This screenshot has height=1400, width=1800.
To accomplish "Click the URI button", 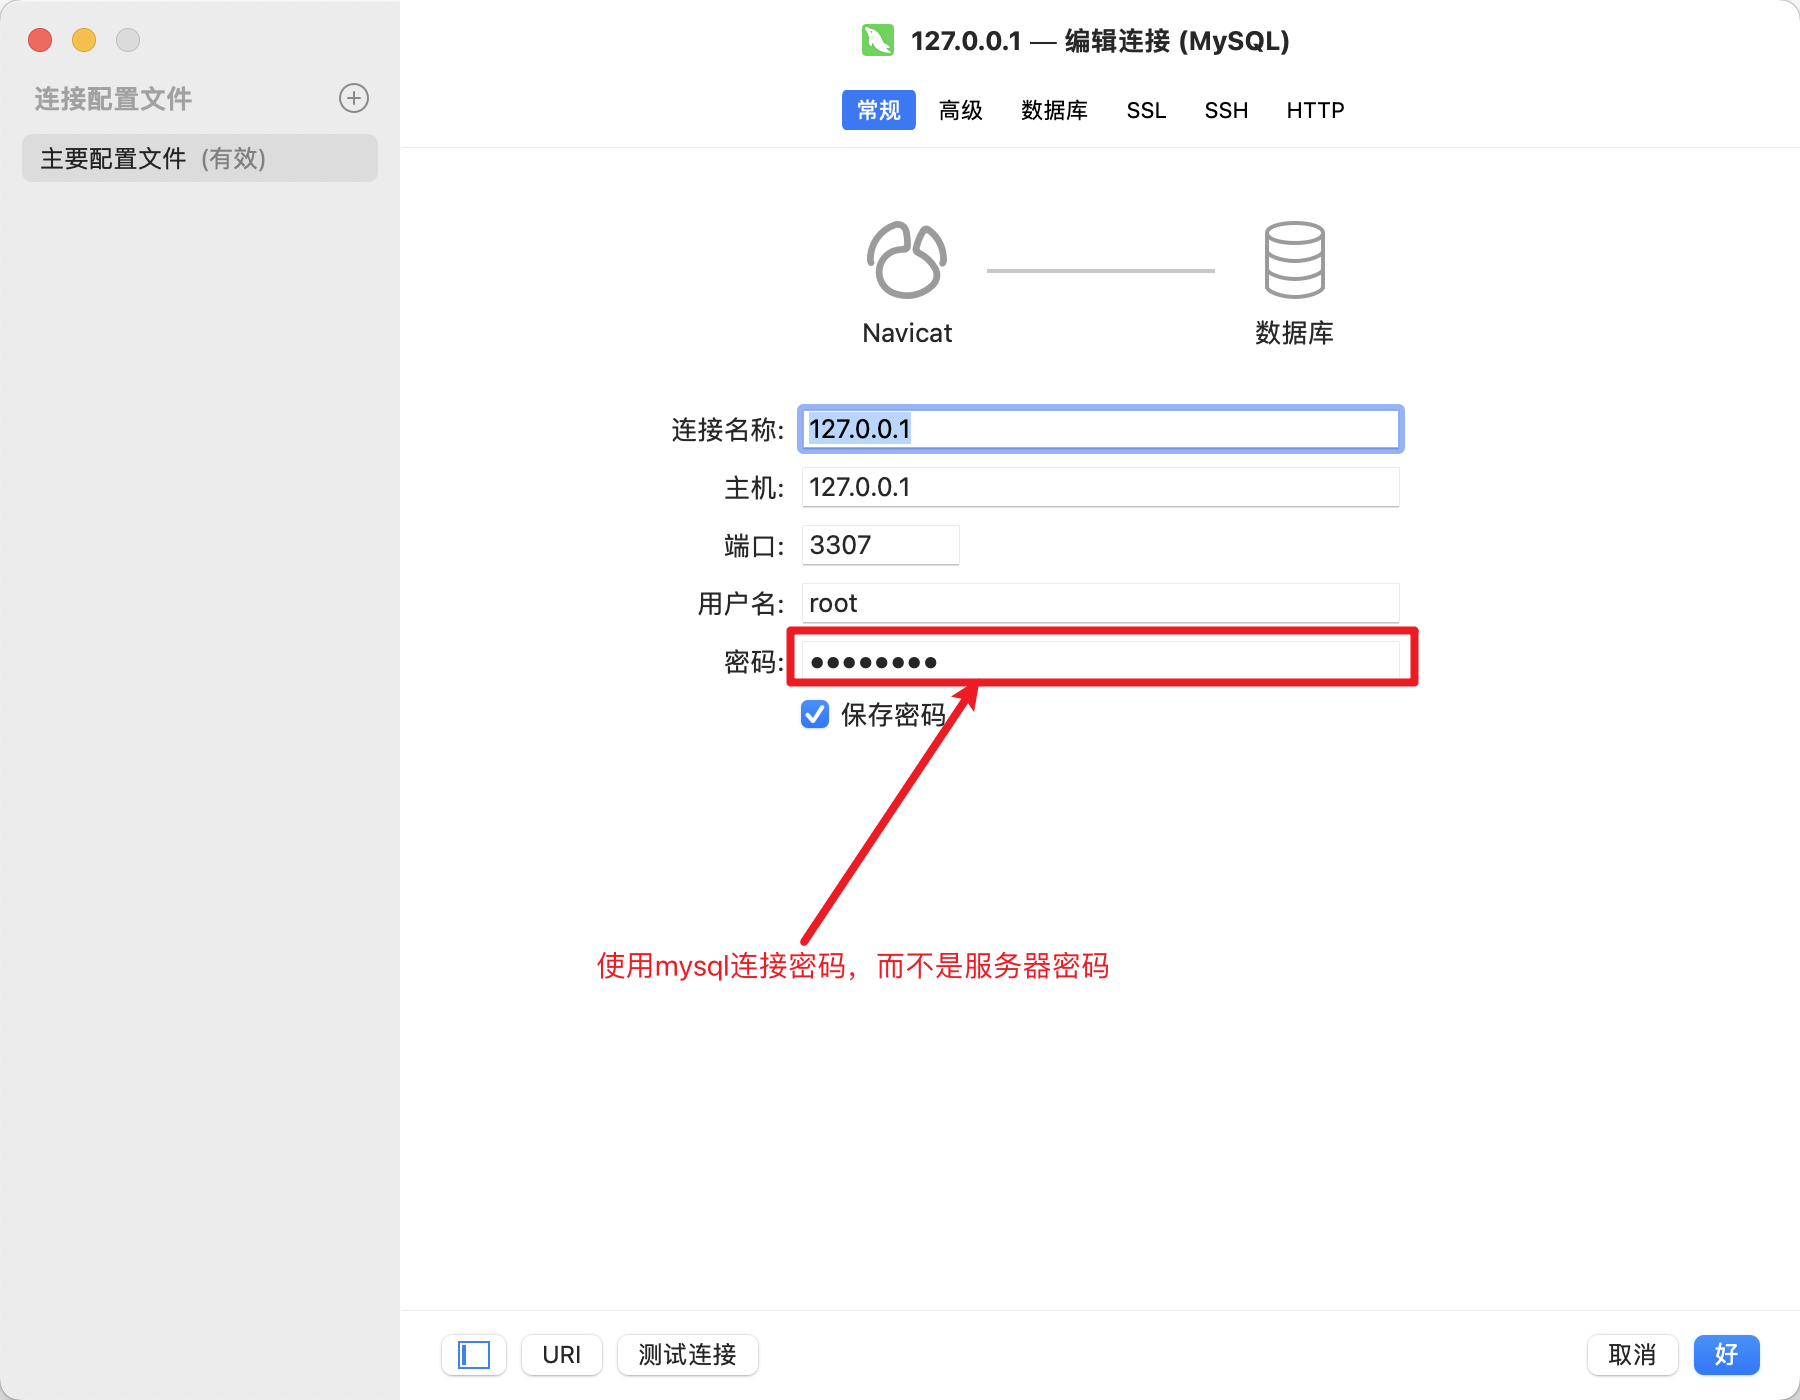I will point(562,1355).
